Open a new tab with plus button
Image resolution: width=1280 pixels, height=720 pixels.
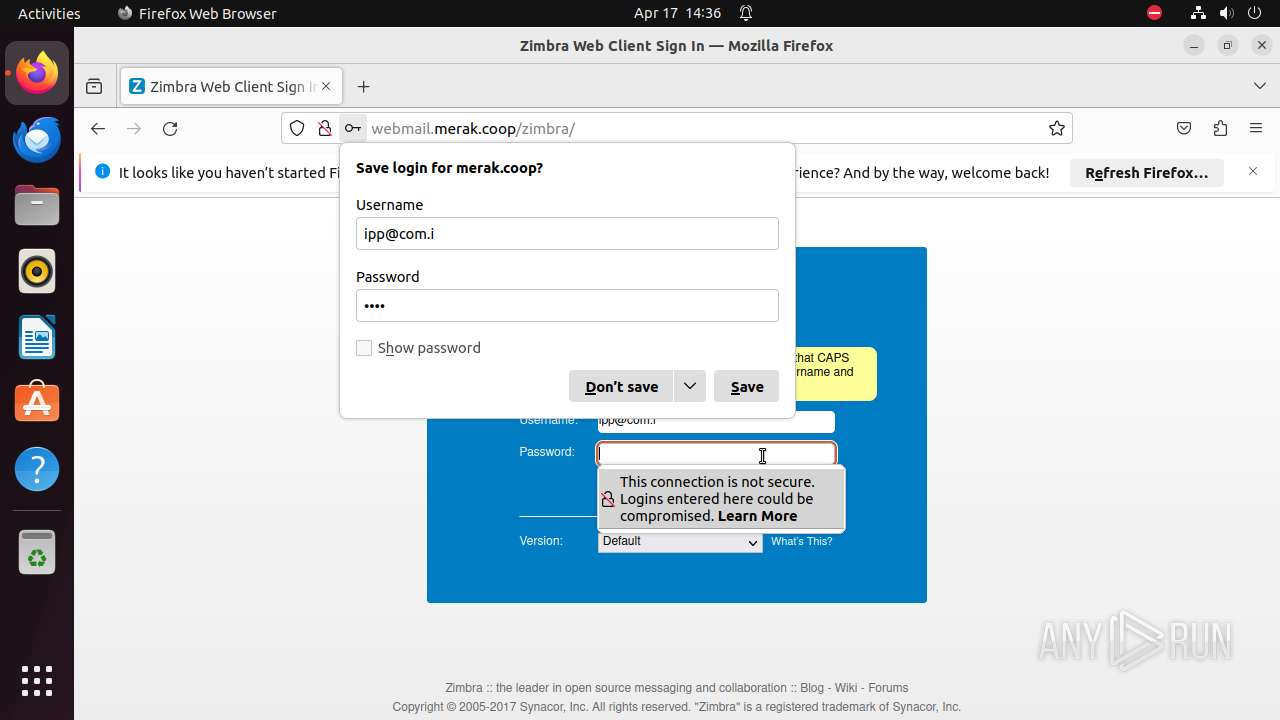363,87
